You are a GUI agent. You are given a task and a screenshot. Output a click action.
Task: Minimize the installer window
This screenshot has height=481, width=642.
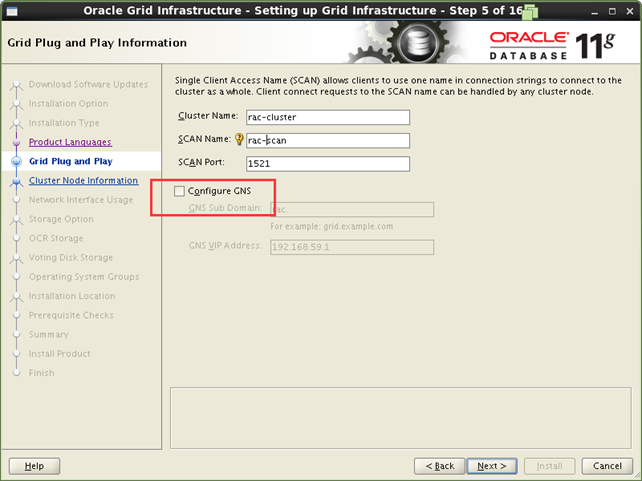pyautogui.click(x=594, y=11)
